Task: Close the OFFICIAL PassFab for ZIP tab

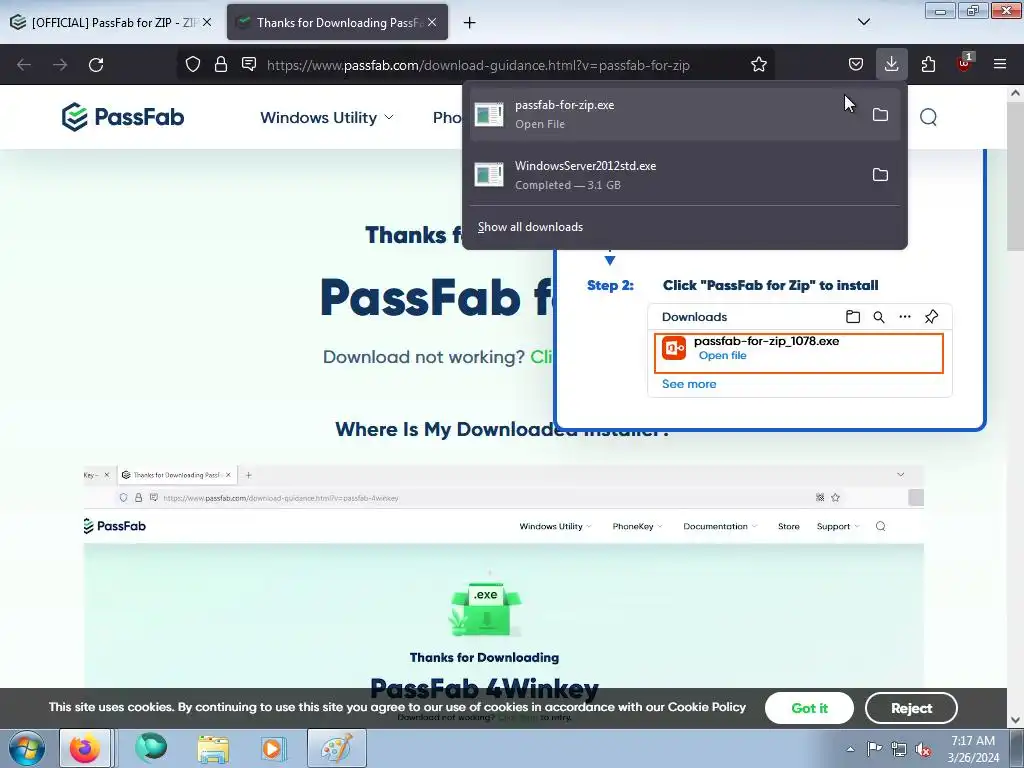Action: (x=207, y=22)
